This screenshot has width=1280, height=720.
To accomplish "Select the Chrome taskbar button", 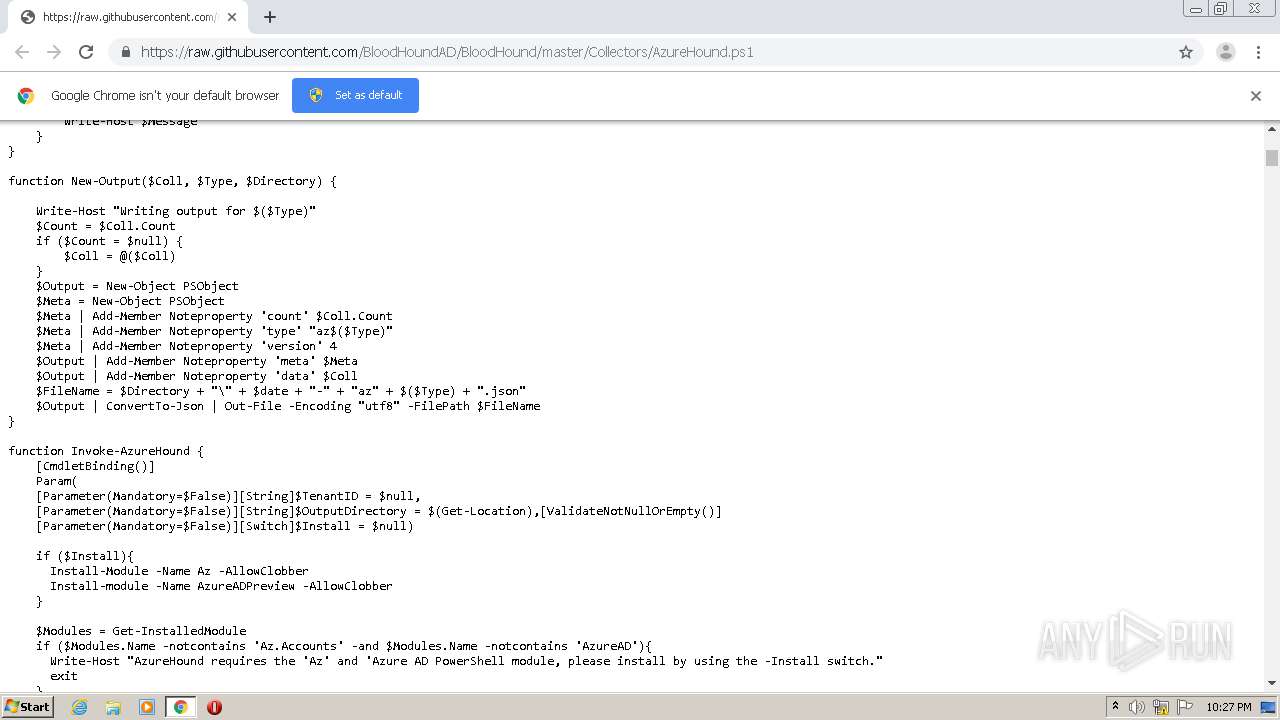I will click(181, 707).
